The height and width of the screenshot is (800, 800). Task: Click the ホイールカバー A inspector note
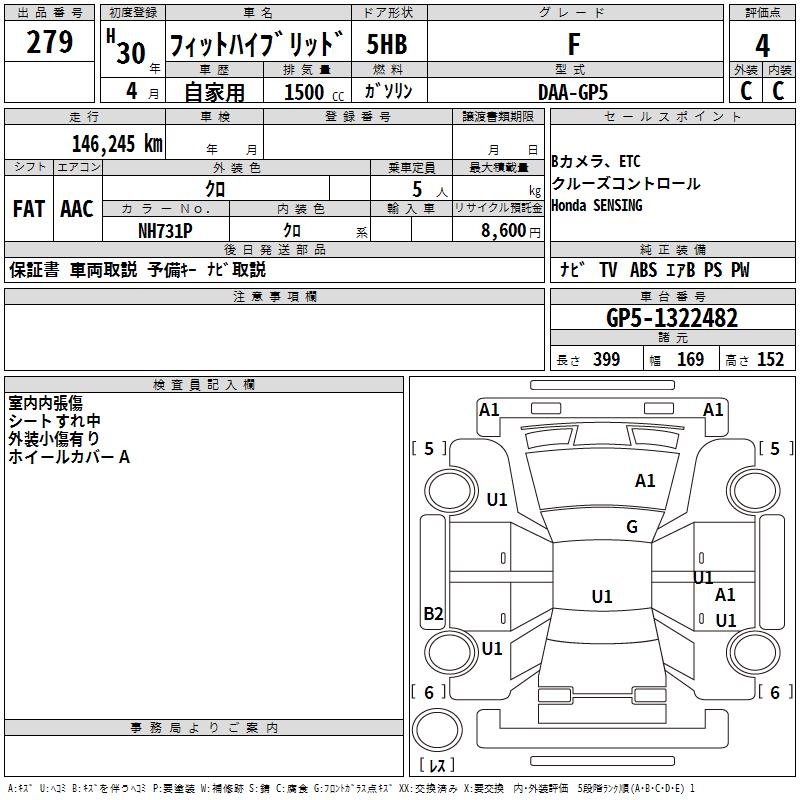pos(69,457)
